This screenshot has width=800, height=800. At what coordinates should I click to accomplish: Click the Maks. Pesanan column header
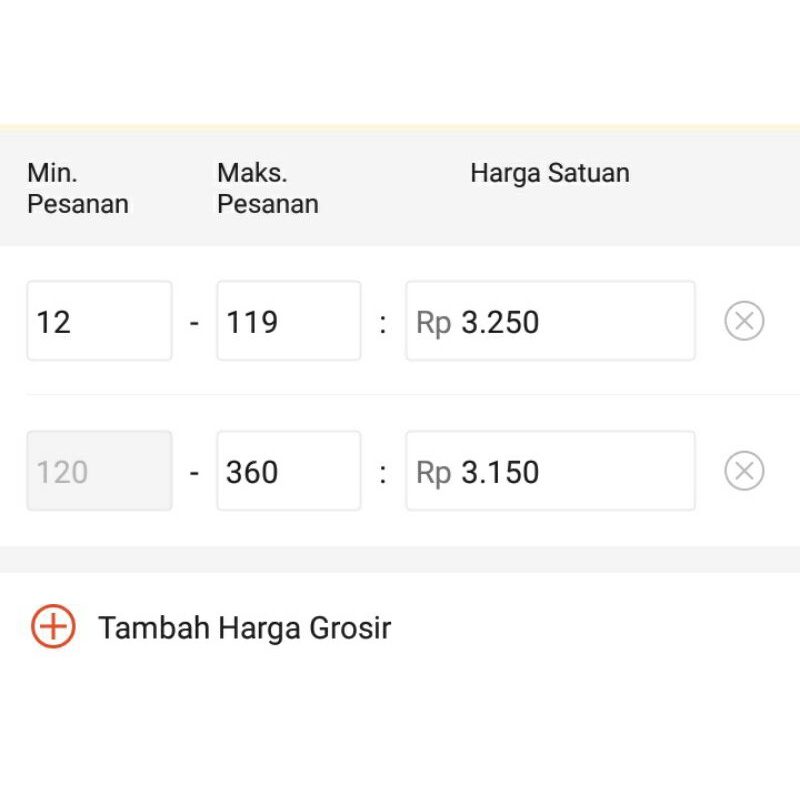click(x=268, y=188)
